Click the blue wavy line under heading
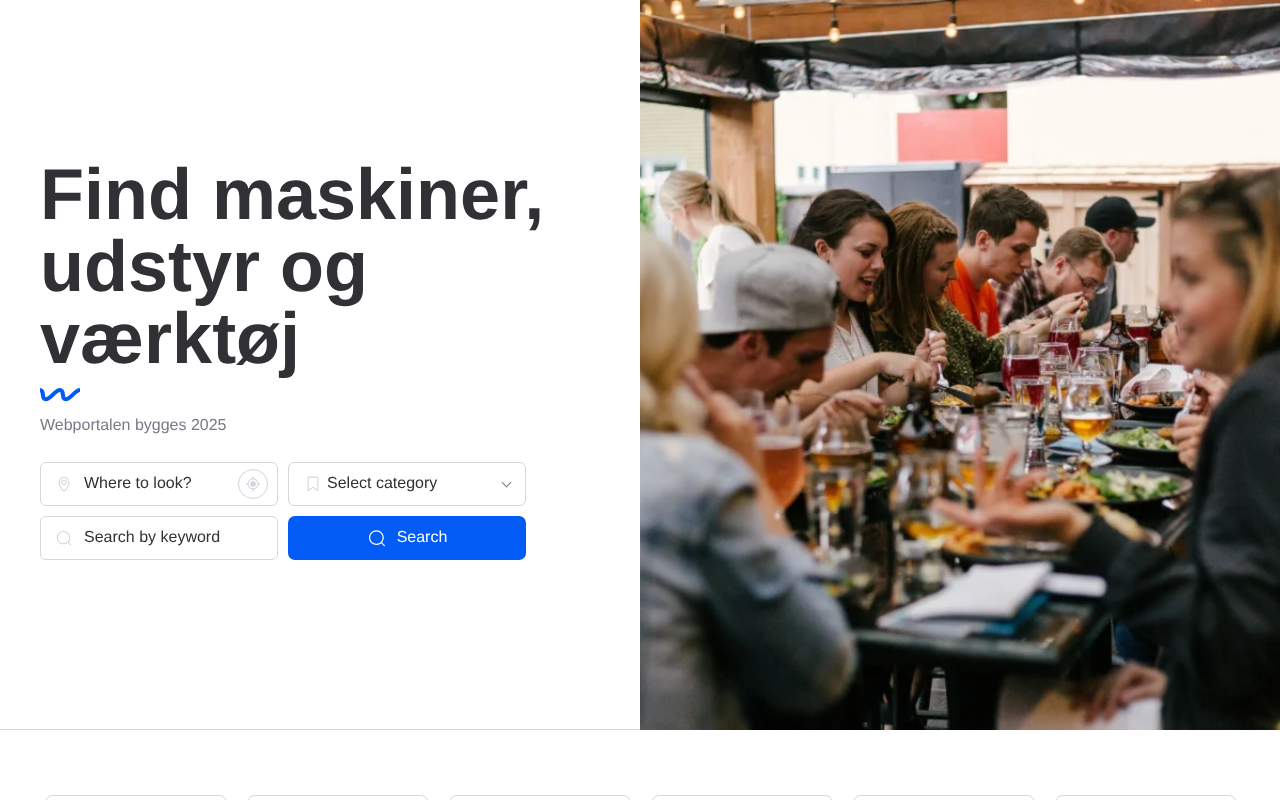The width and height of the screenshot is (1280, 800). click(x=60, y=394)
